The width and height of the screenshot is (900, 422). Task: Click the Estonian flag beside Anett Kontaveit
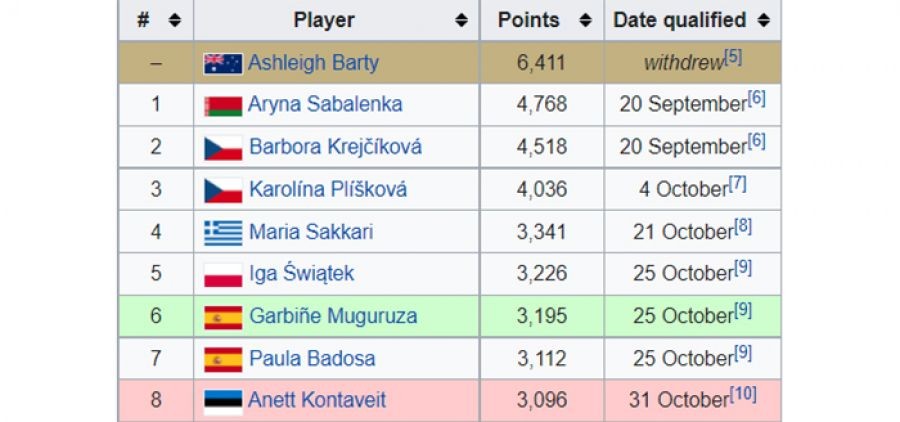pos(223,401)
